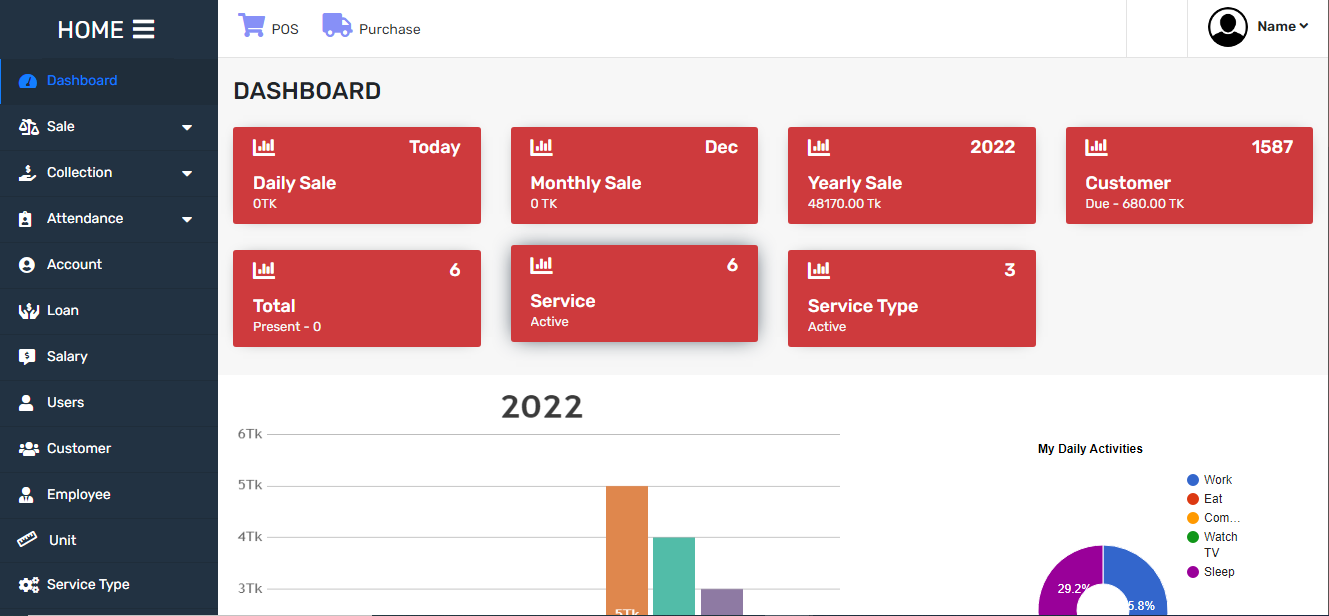Click the Work legend color dot
The width and height of the screenshot is (1329, 616).
click(x=1193, y=480)
